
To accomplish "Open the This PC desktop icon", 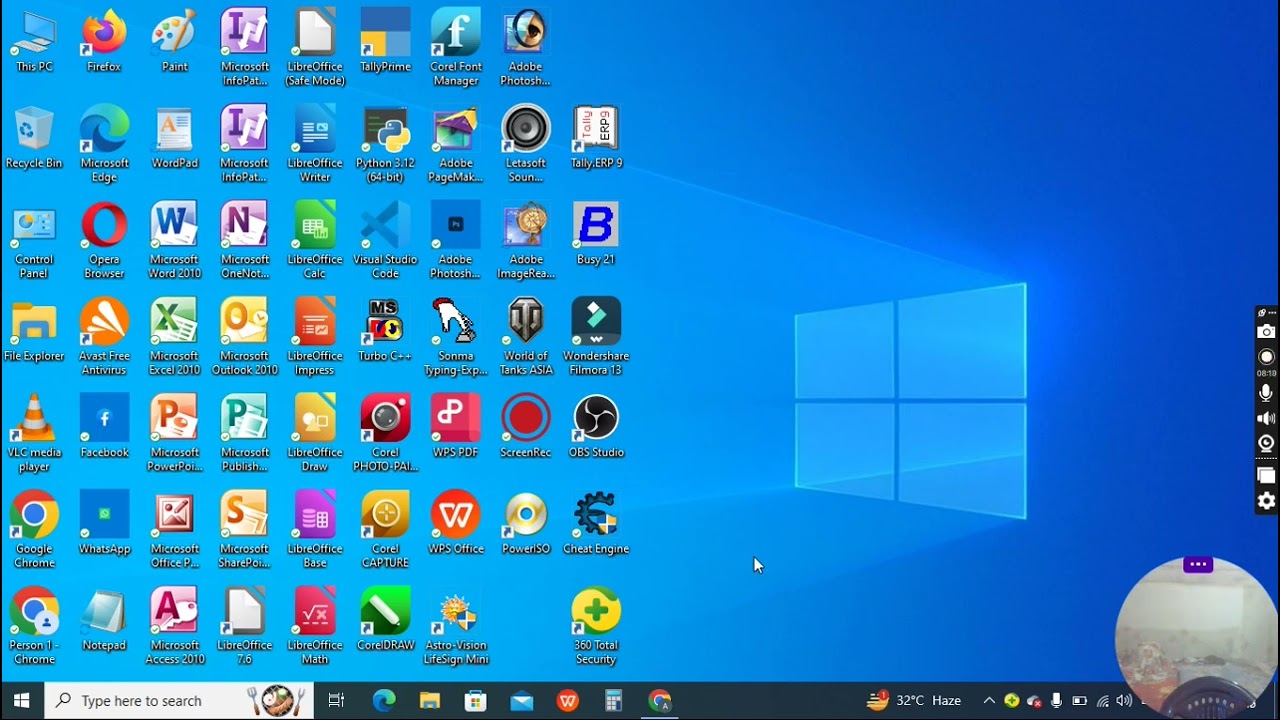I will (x=34, y=42).
